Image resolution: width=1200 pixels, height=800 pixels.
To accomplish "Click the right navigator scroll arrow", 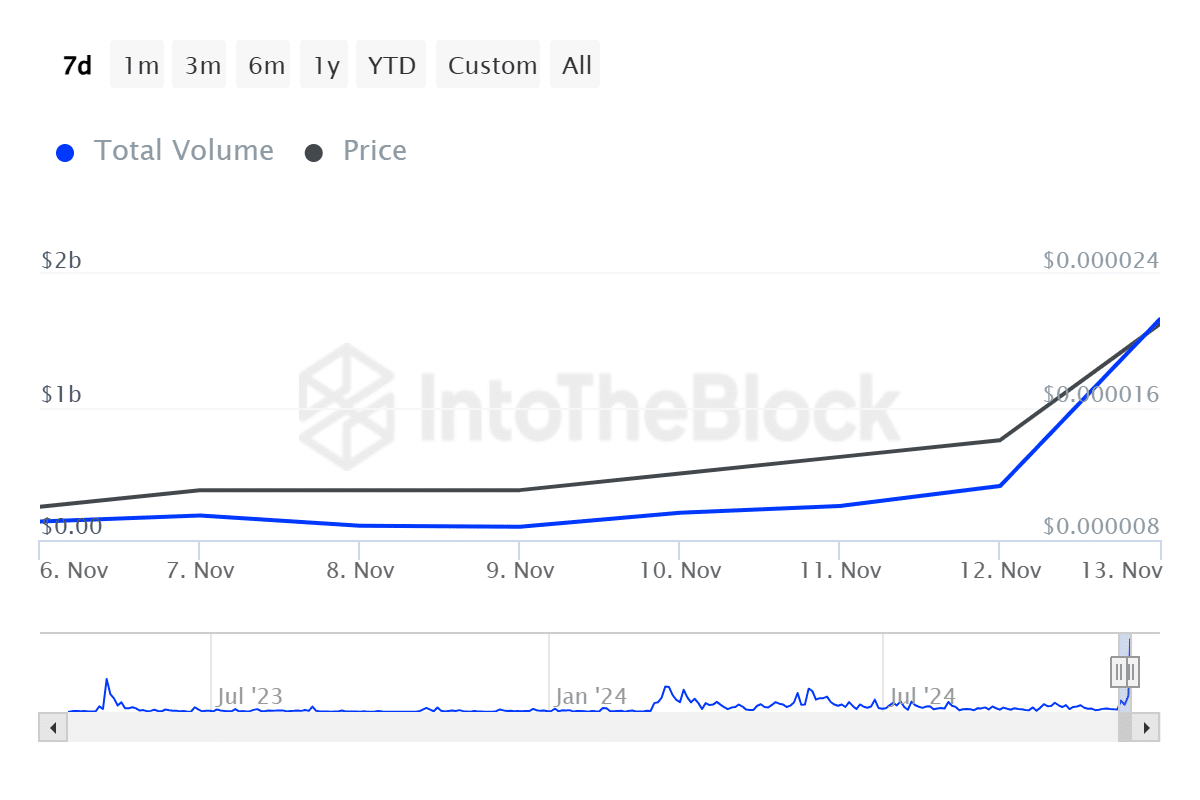I will coord(1145,728).
